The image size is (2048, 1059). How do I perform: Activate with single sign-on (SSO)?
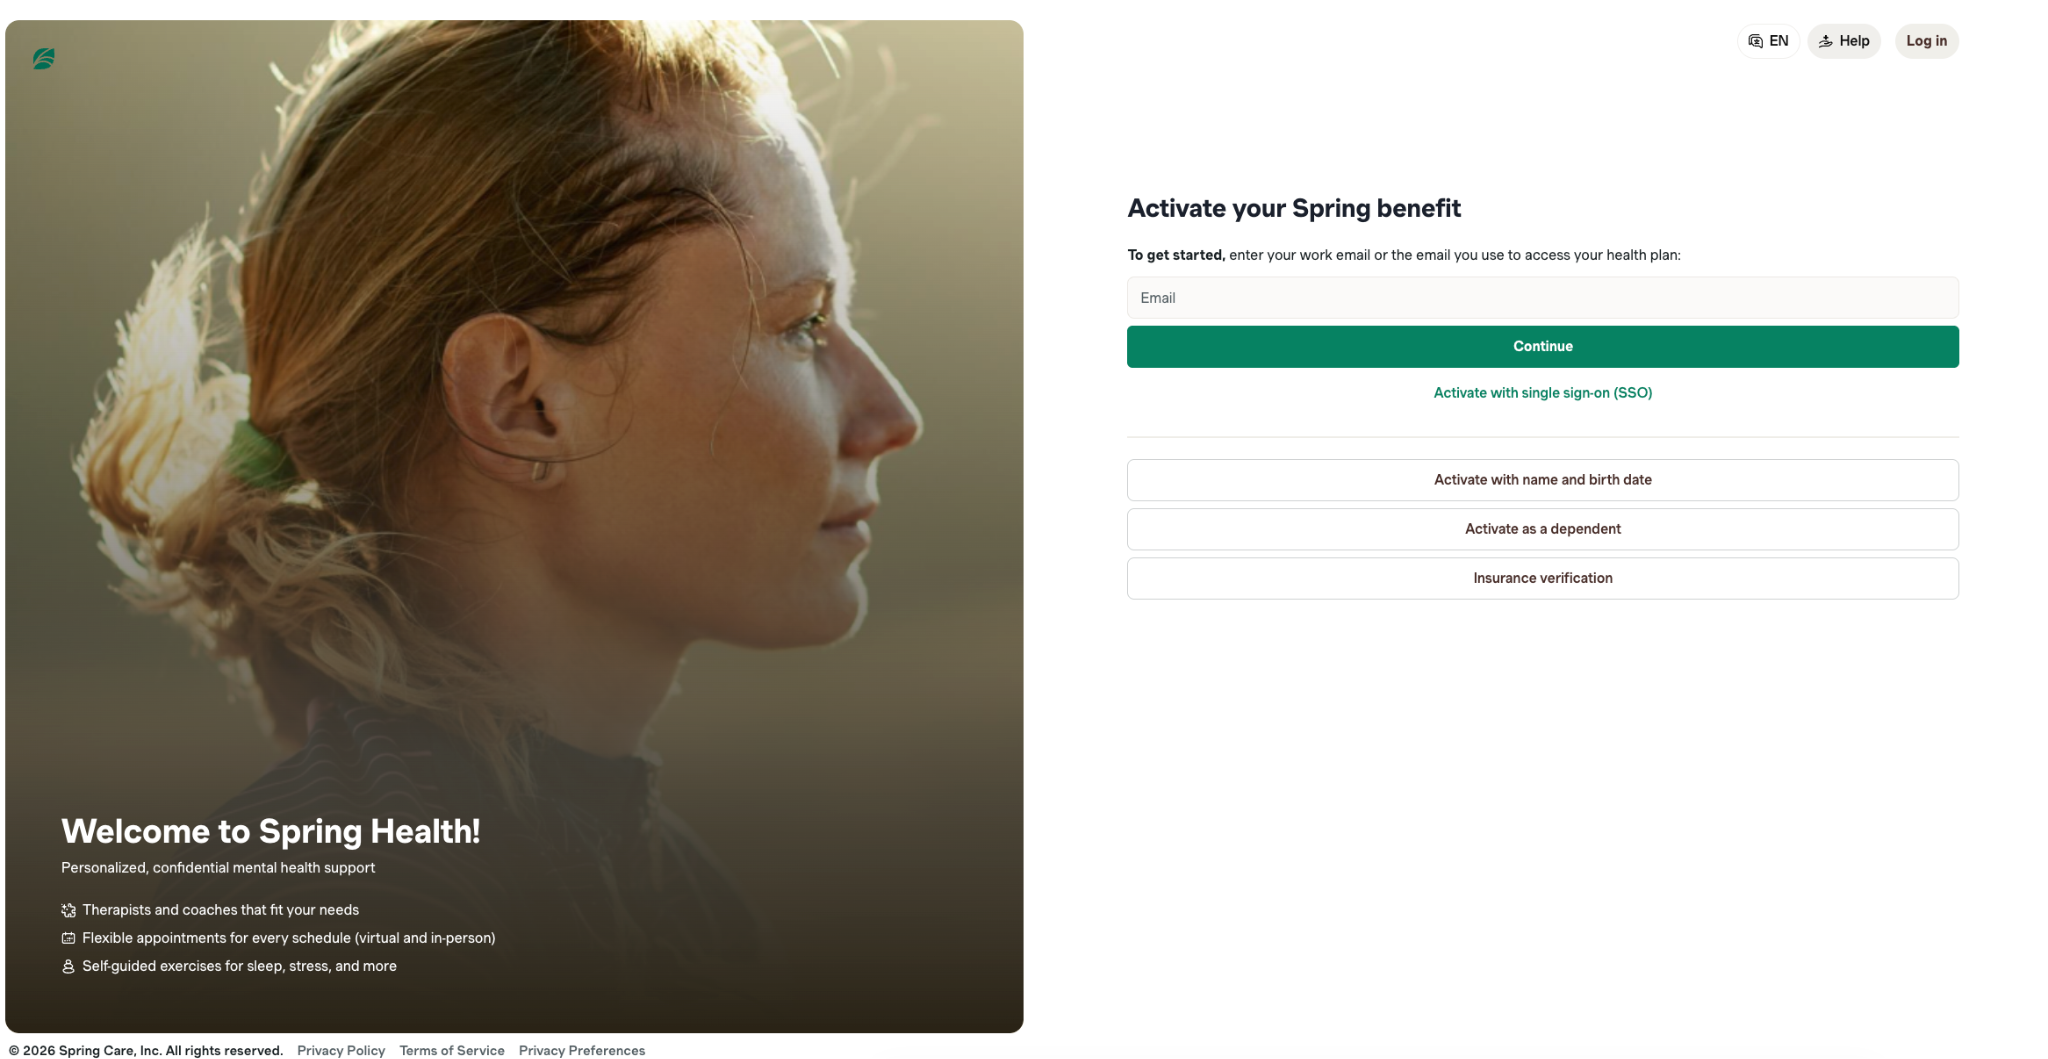(1542, 392)
